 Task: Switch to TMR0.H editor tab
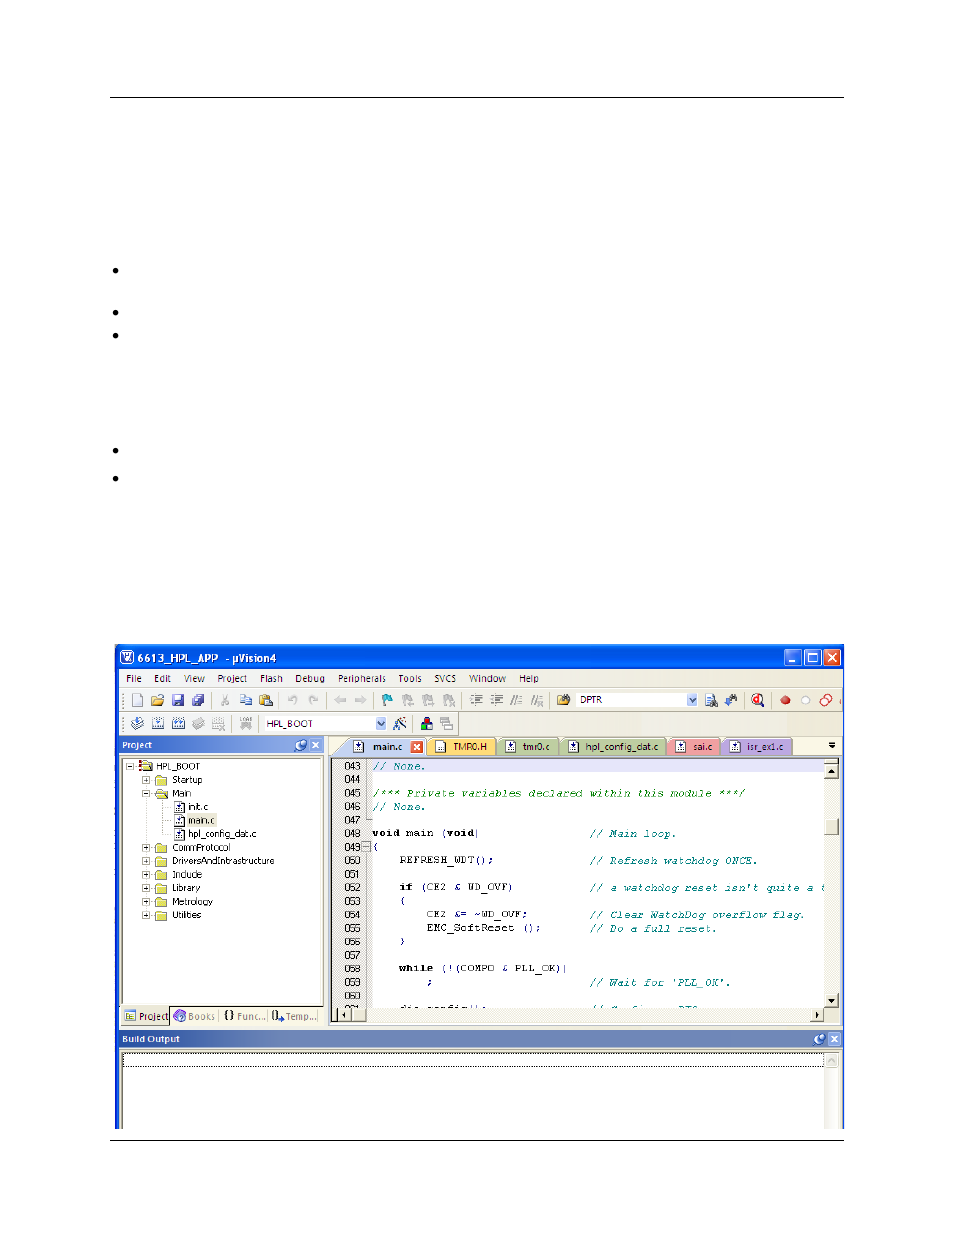461,747
